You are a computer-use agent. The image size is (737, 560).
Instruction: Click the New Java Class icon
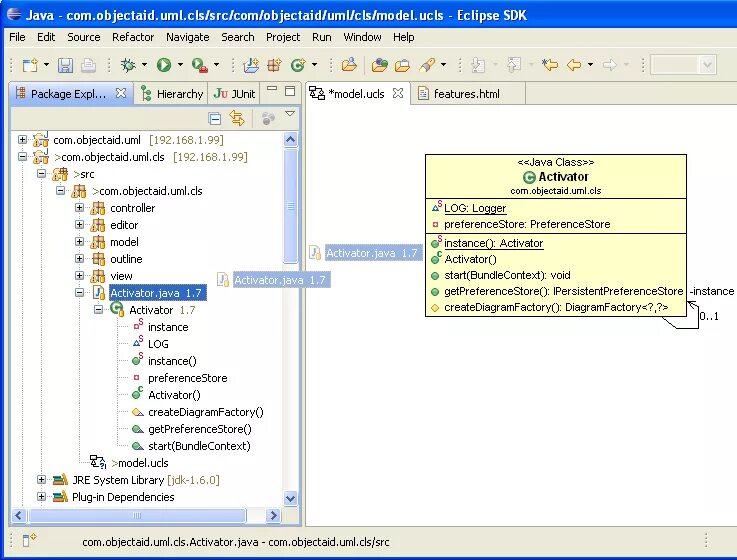click(298, 65)
